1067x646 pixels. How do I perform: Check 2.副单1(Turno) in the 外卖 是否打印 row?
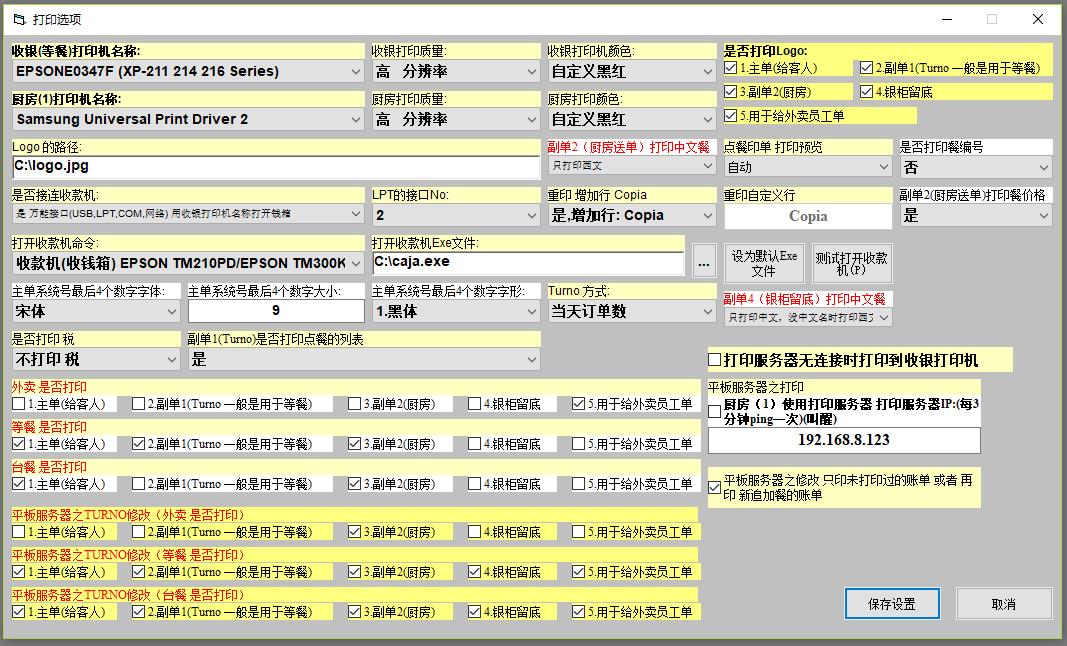139,404
